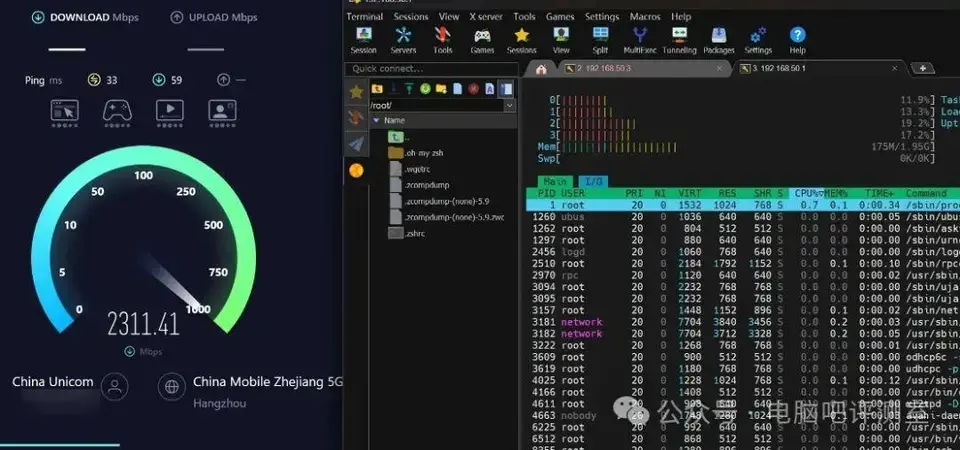Click the new file icon in SFTP toolbar

[x=457, y=89]
